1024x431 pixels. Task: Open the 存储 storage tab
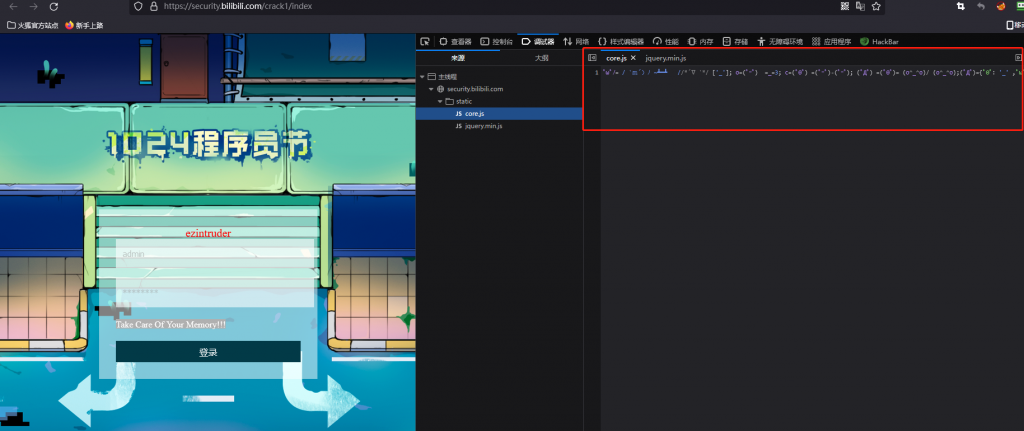coord(735,41)
